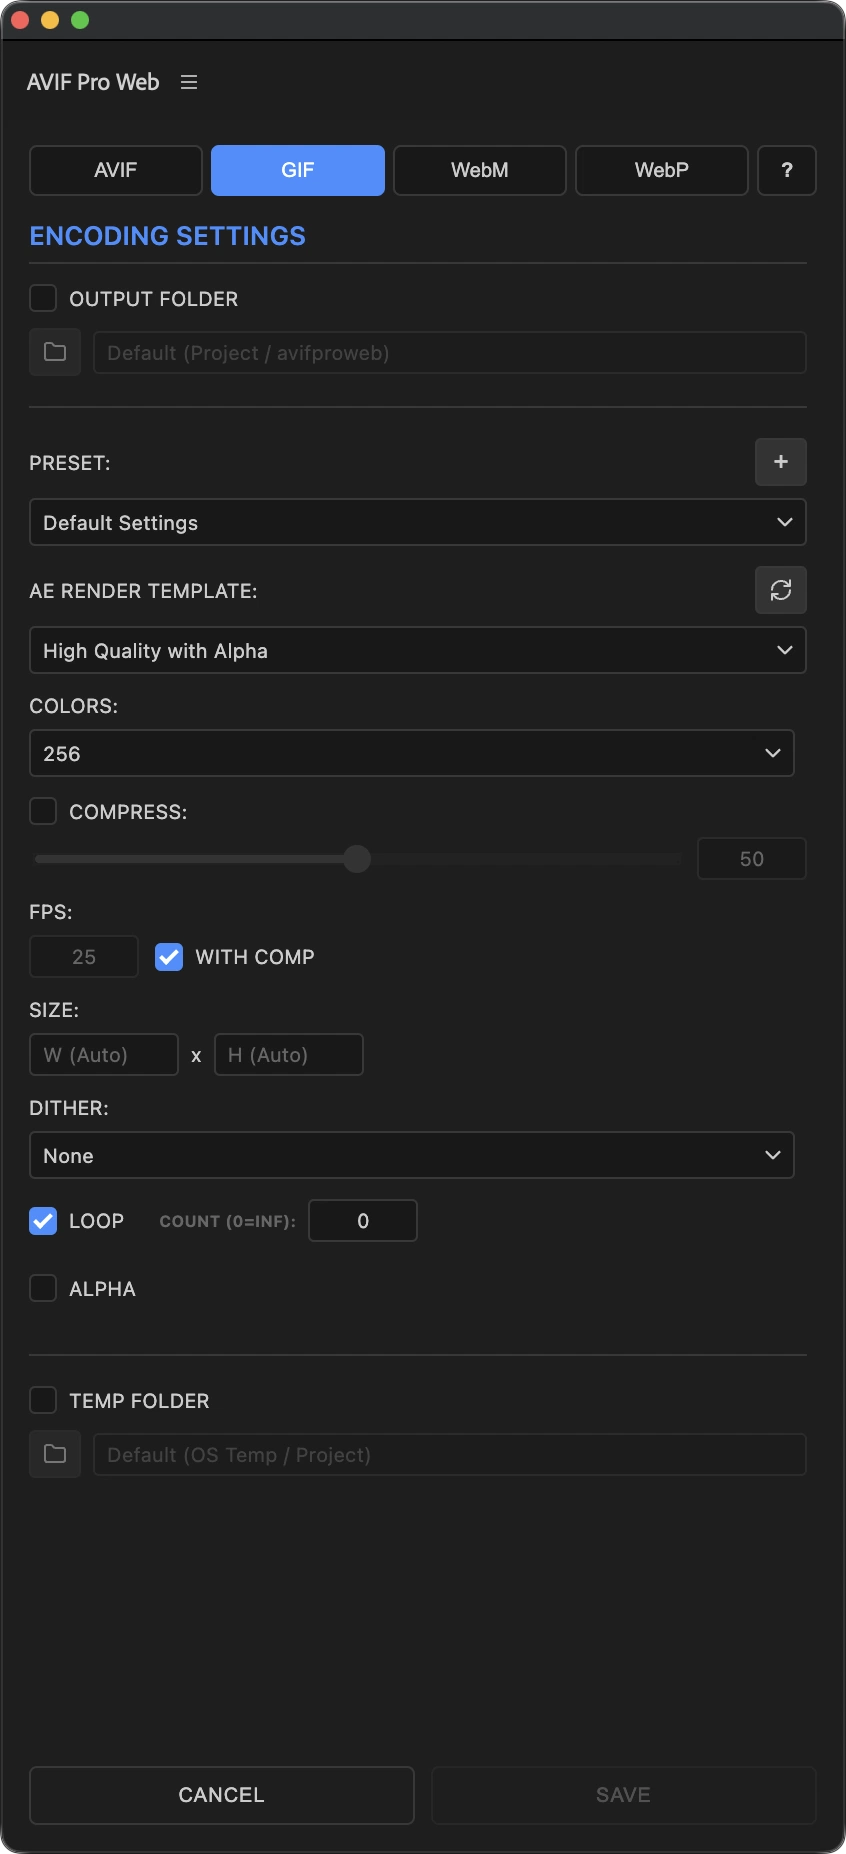Click the ENCODING SETTINGS heading
The height and width of the screenshot is (1854, 846).
pos(168,236)
